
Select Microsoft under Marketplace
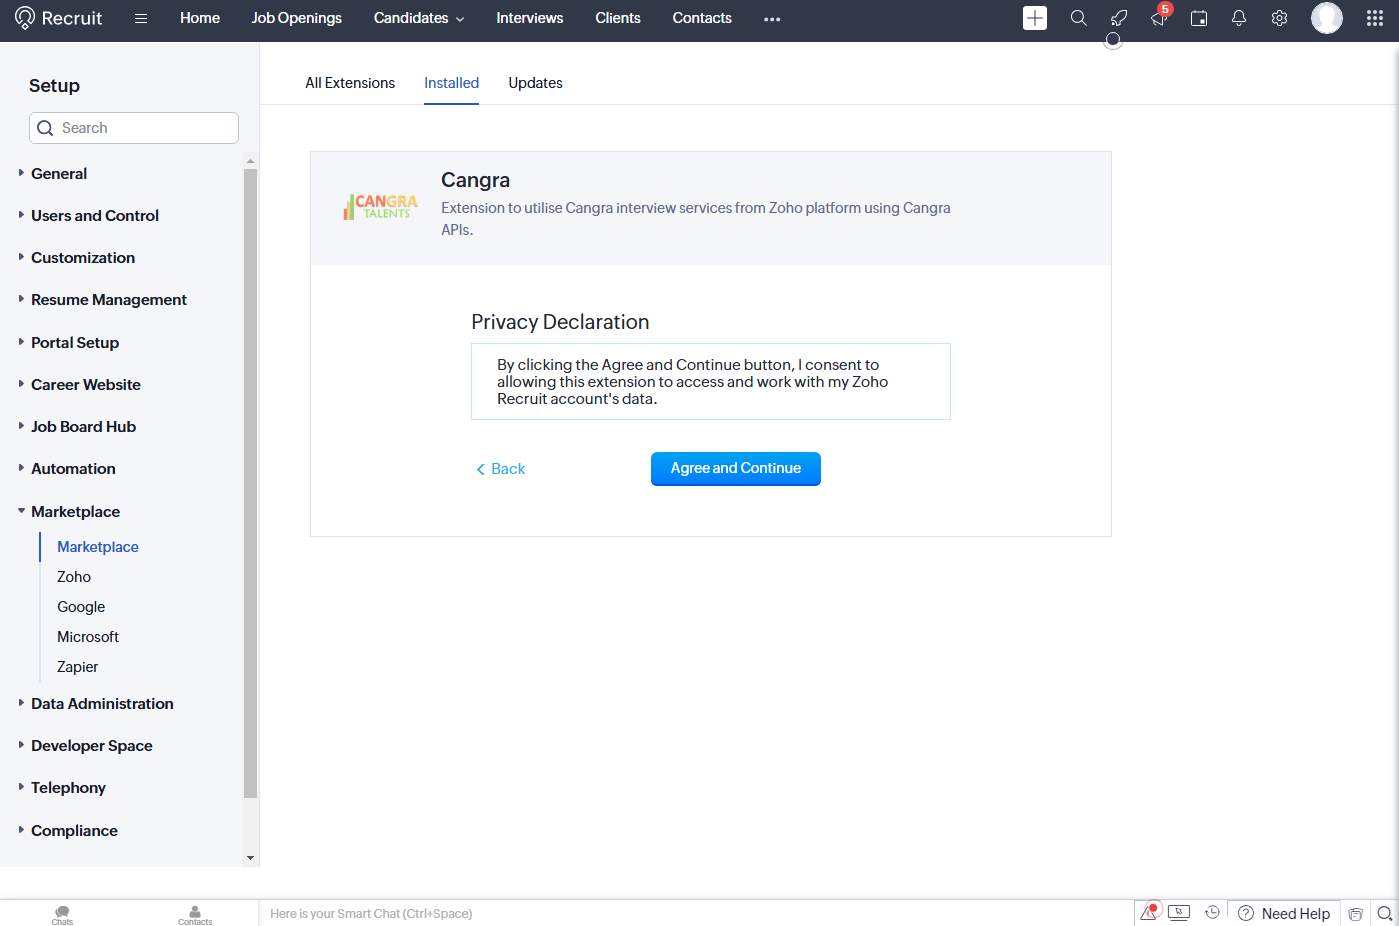coord(88,637)
